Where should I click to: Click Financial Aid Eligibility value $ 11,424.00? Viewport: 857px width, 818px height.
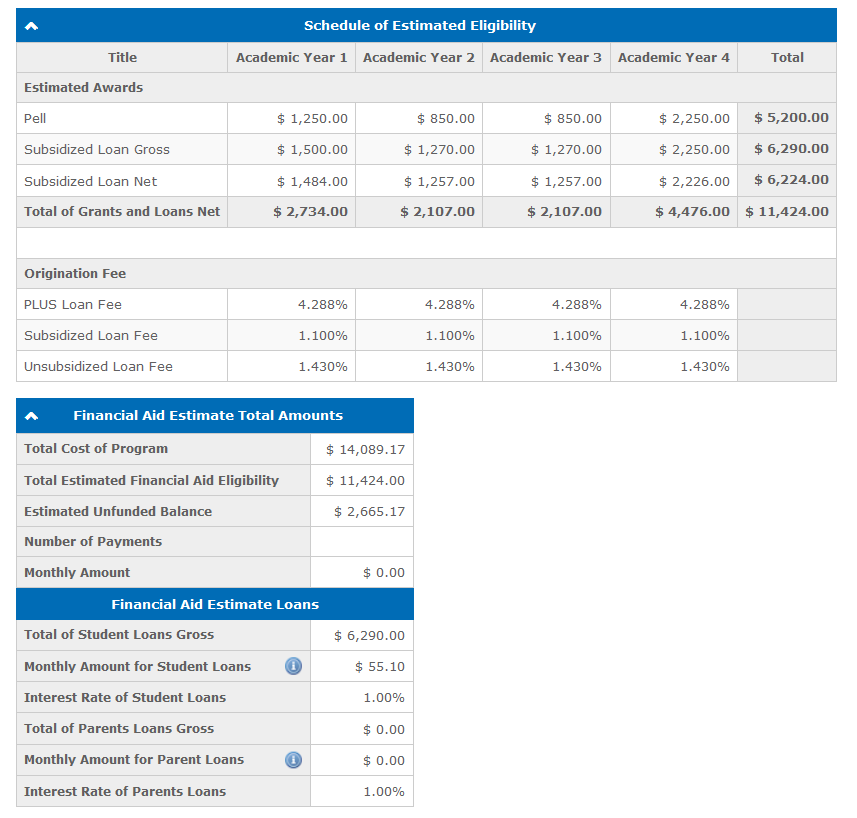pyautogui.click(x=366, y=481)
